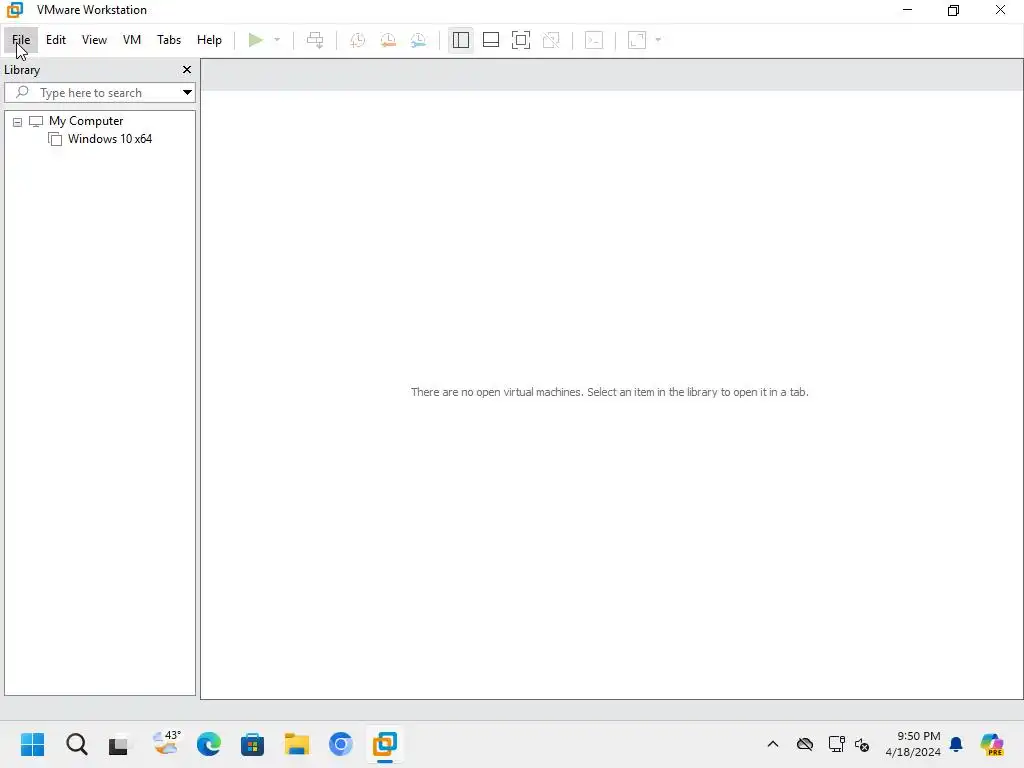
Task: Show hidden system tray icons
Action: click(773, 744)
